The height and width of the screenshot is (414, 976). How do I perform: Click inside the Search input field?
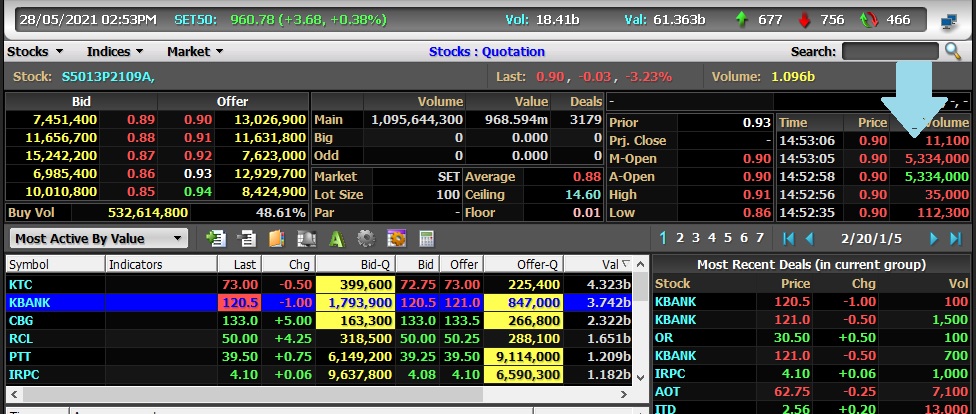coord(890,51)
